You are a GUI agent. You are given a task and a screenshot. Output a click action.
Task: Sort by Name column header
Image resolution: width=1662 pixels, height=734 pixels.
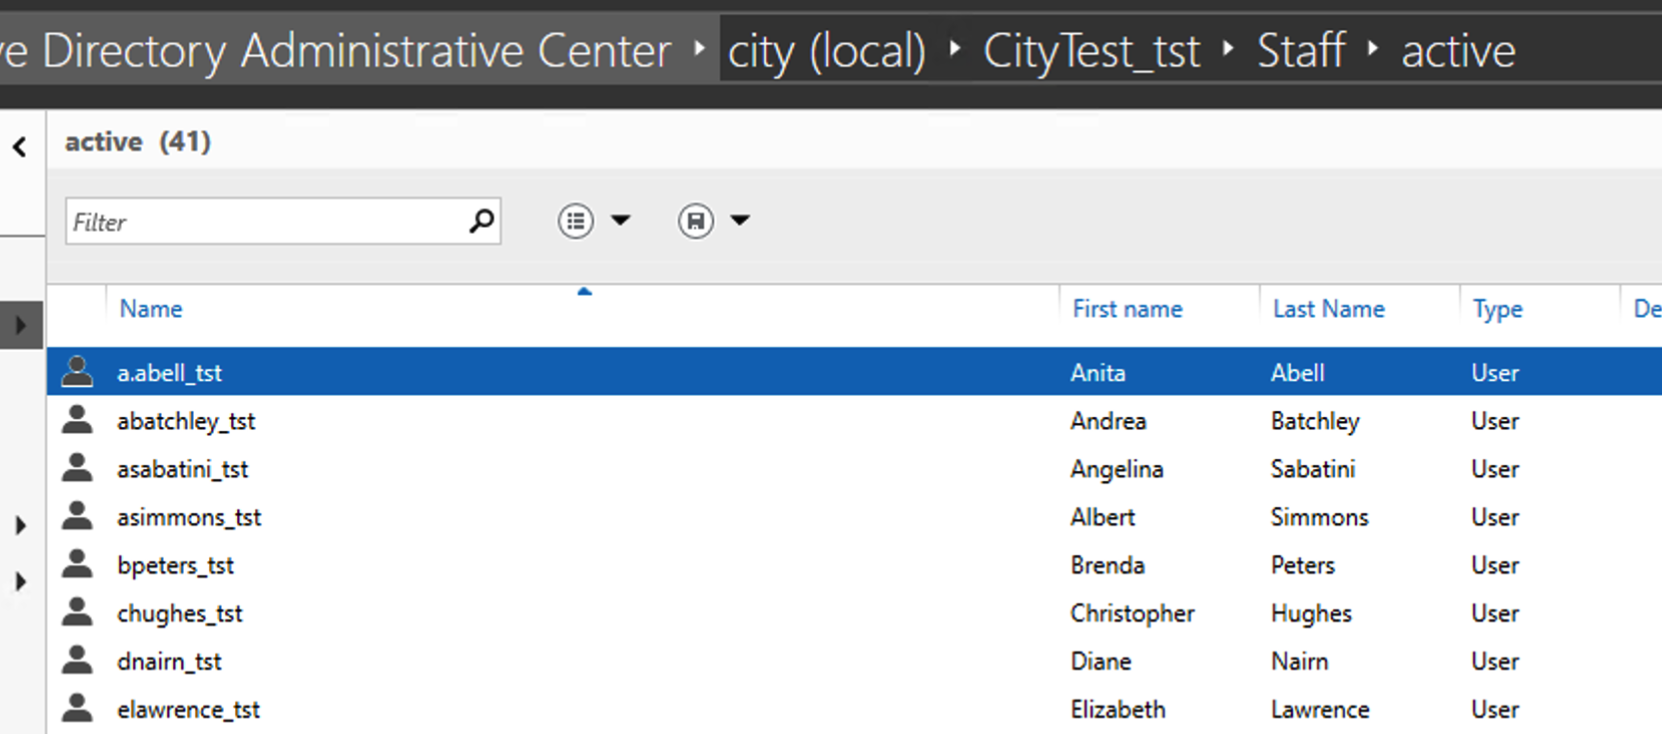coord(151,309)
